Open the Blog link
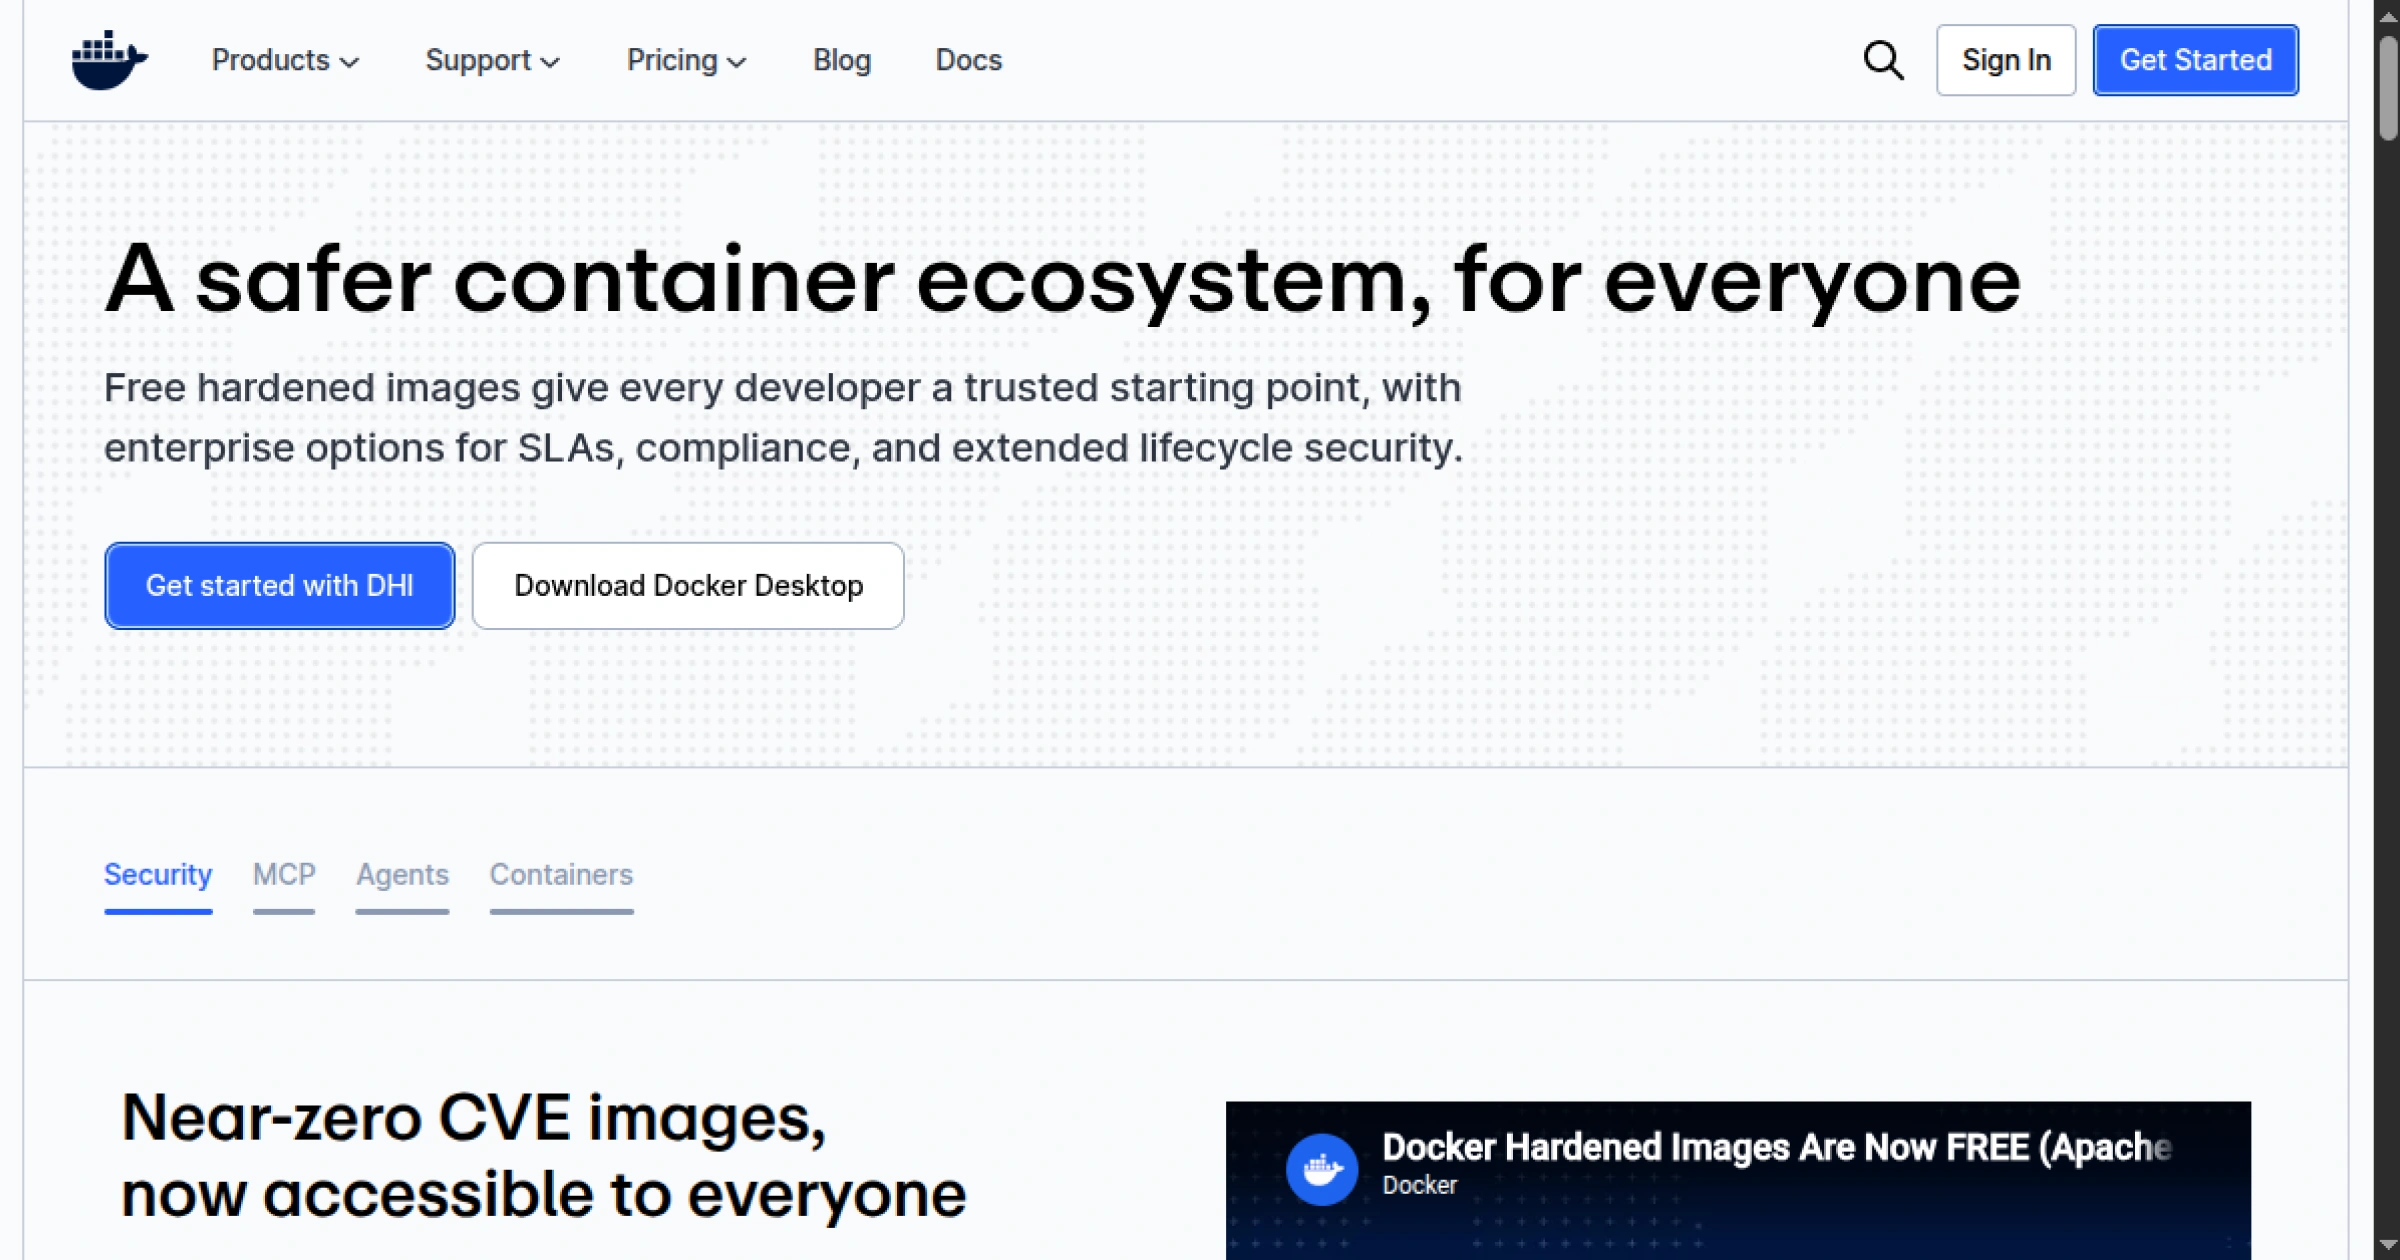This screenshot has height=1260, width=2400. click(842, 60)
